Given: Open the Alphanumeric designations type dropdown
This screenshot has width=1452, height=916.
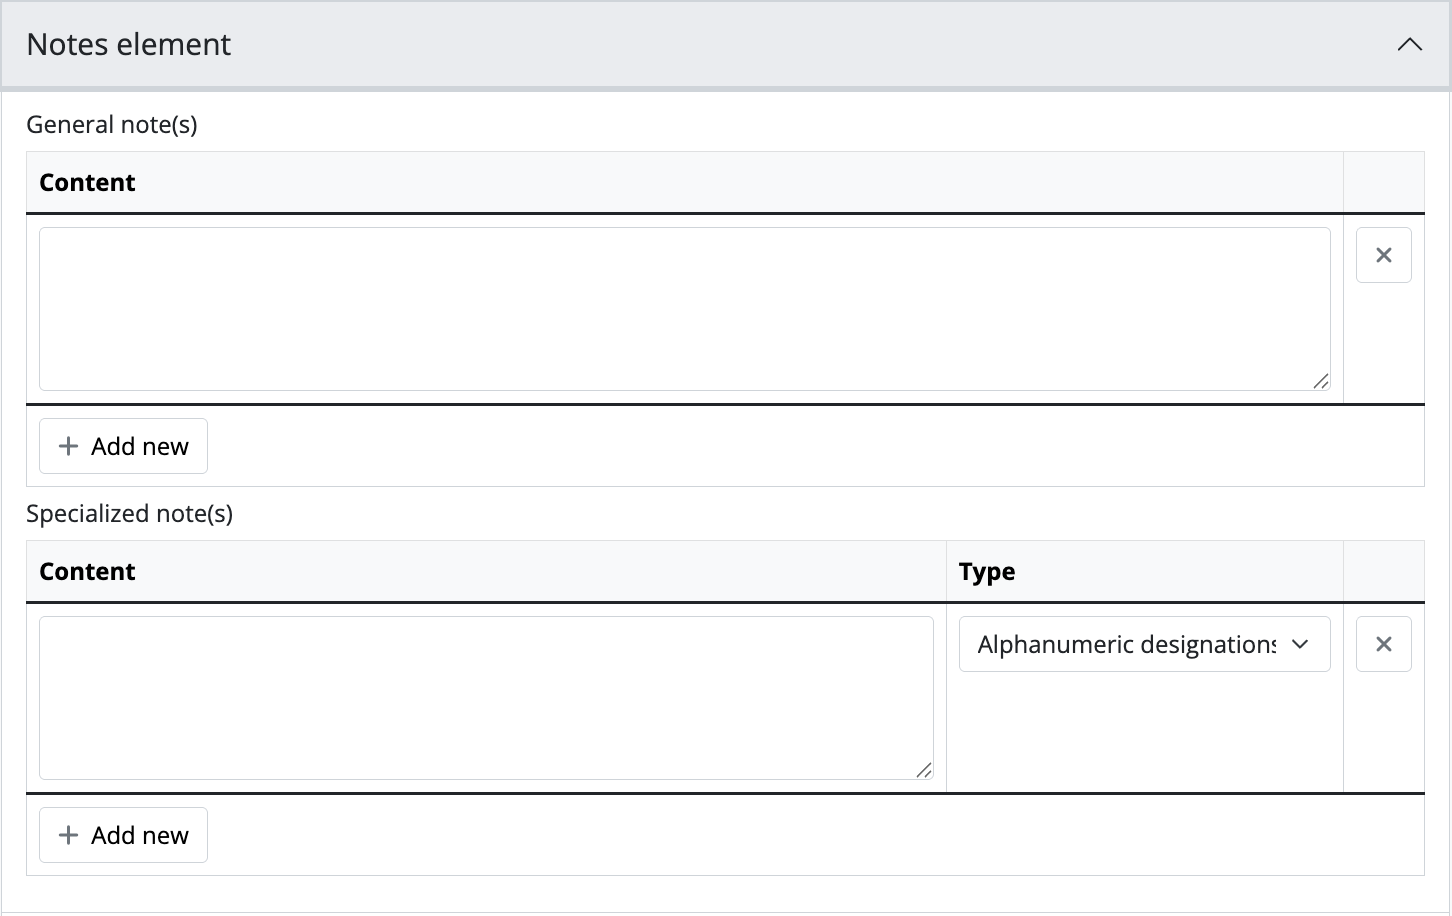Looking at the screenshot, I should pyautogui.click(x=1126, y=644).
